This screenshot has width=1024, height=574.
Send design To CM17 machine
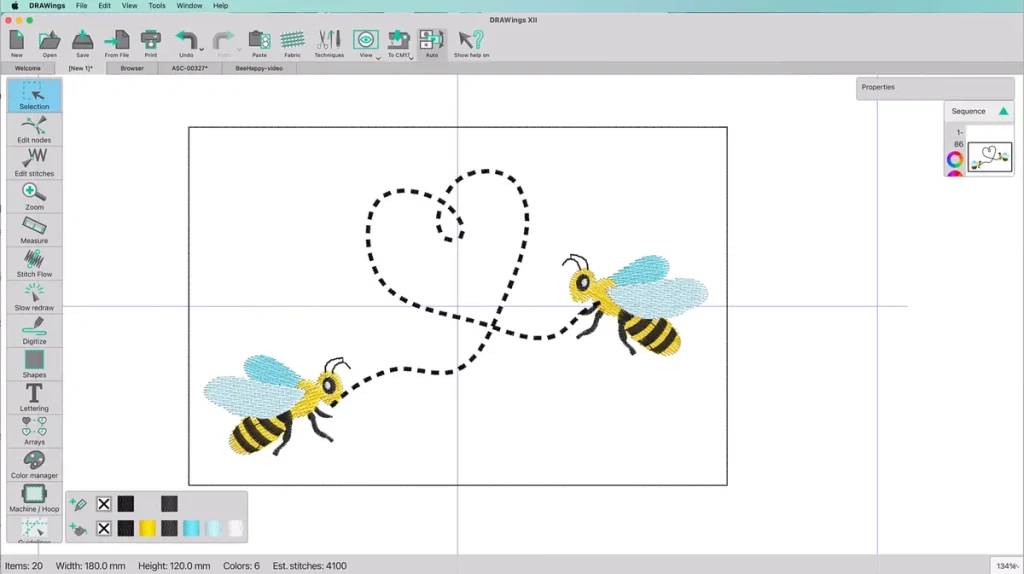click(x=398, y=44)
